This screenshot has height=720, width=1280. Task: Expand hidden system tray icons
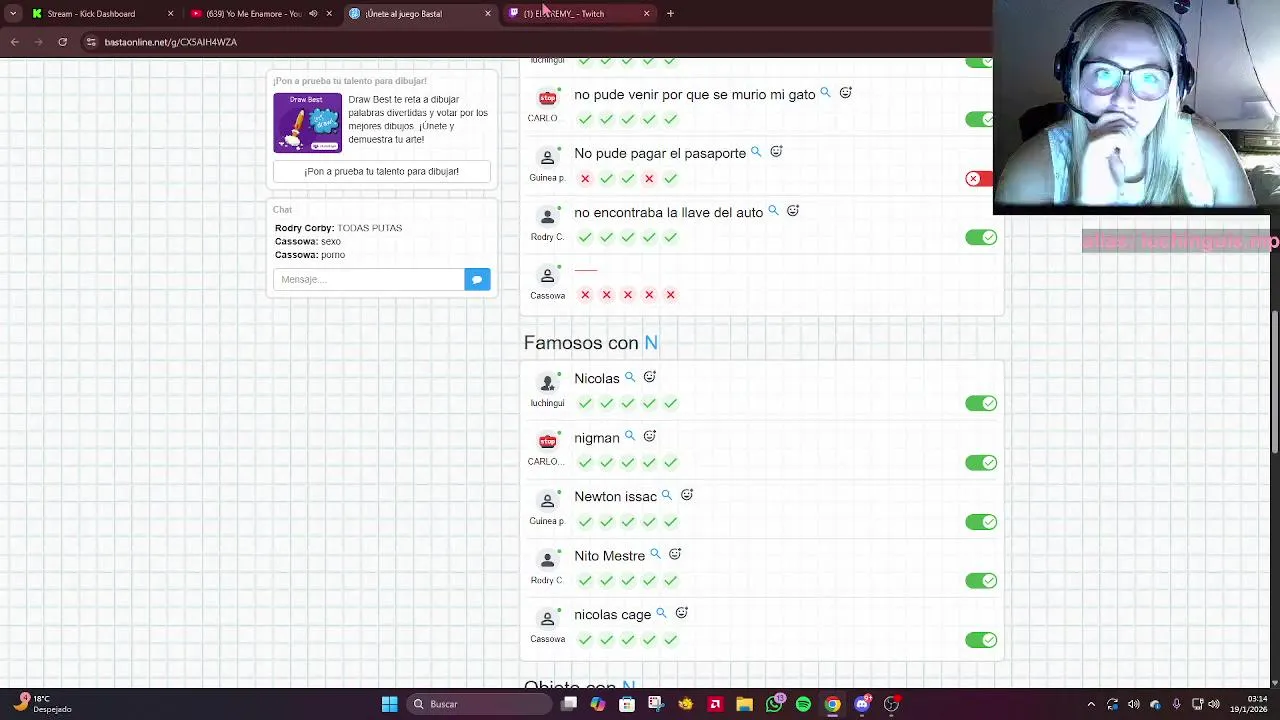1091,704
